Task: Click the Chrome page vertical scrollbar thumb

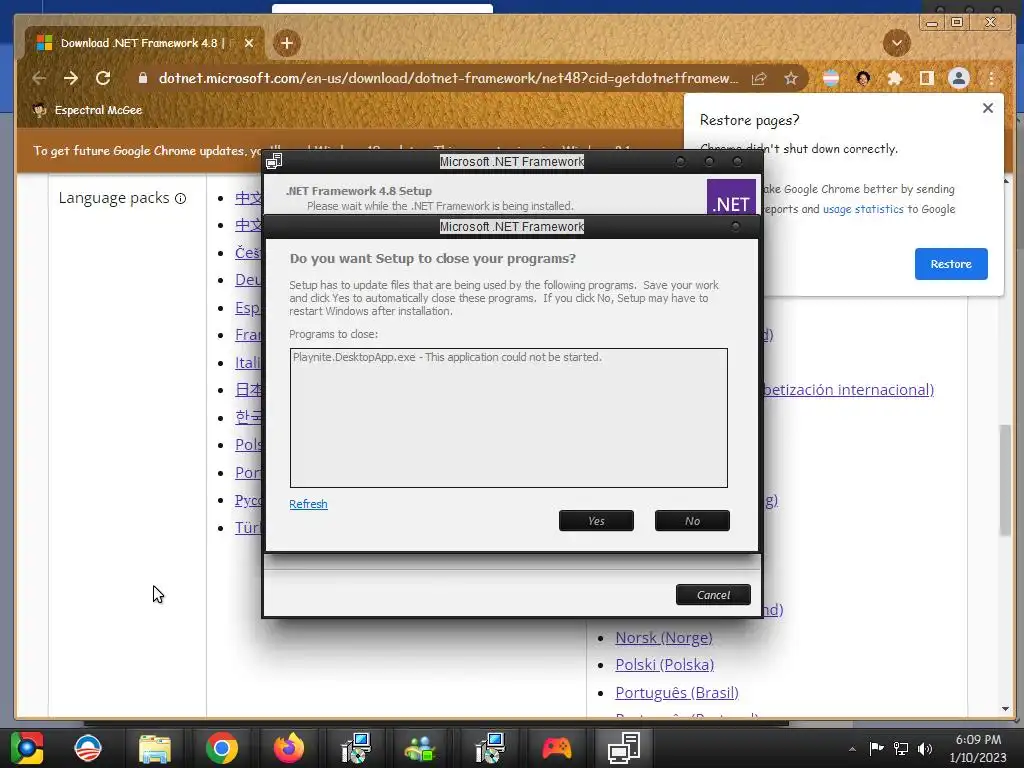Action: (1005, 480)
